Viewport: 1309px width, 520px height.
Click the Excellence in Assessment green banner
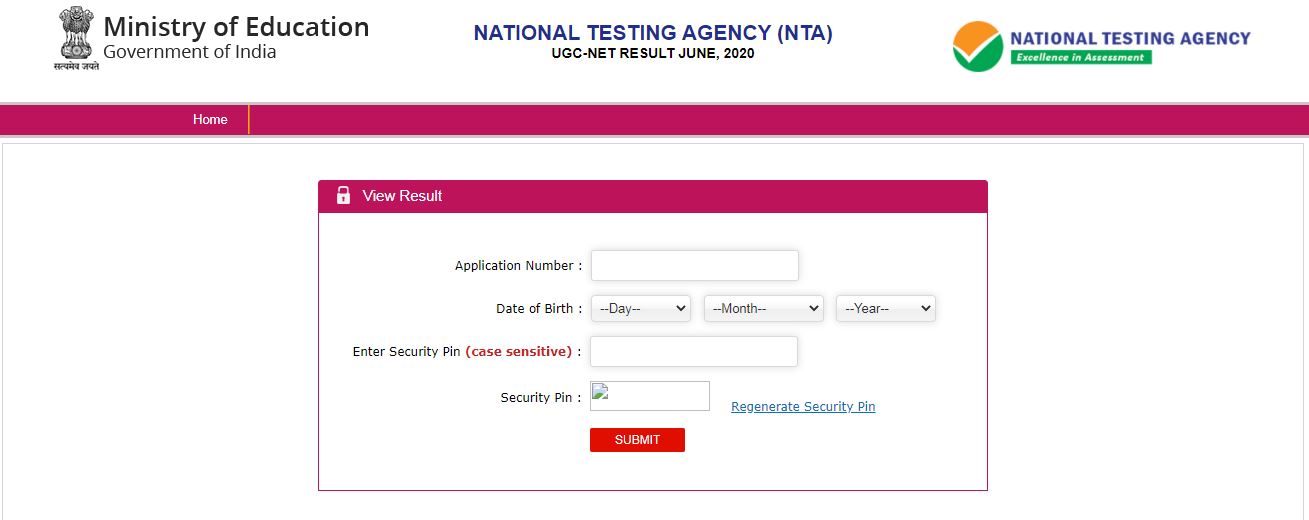[x=1080, y=58]
